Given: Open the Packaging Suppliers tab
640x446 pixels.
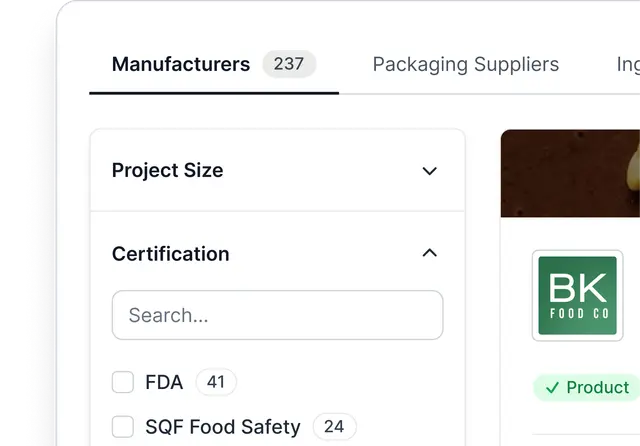Looking at the screenshot, I should click(465, 64).
